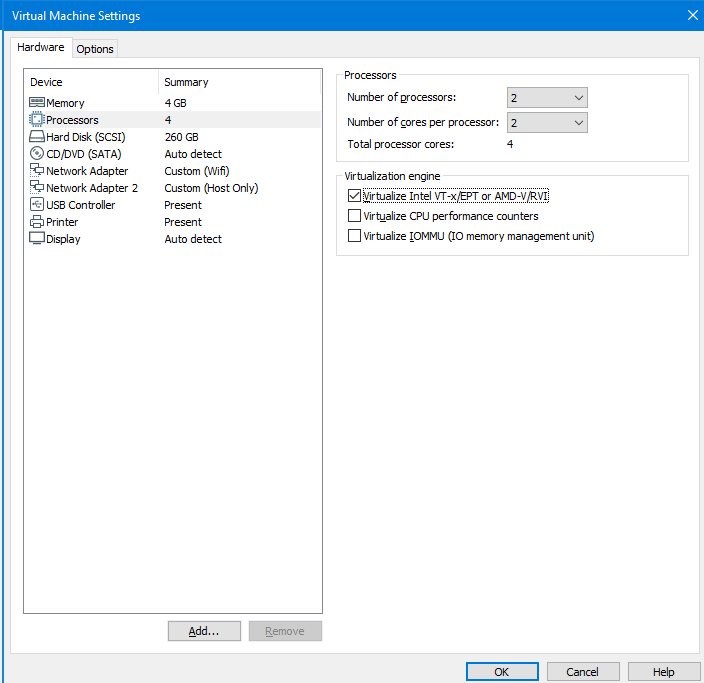The image size is (704, 683).
Task: Click the Memory device icon
Action: point(37,103)
